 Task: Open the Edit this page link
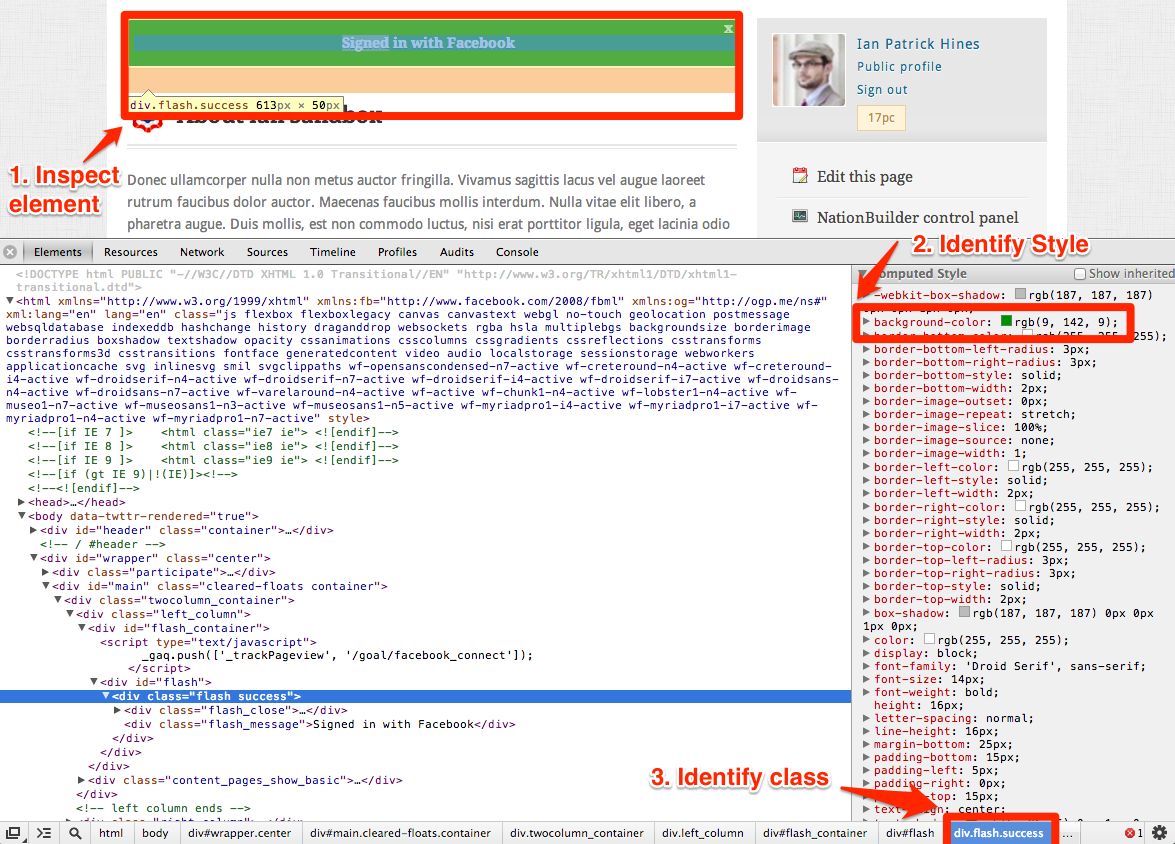[x=864, y=176]
